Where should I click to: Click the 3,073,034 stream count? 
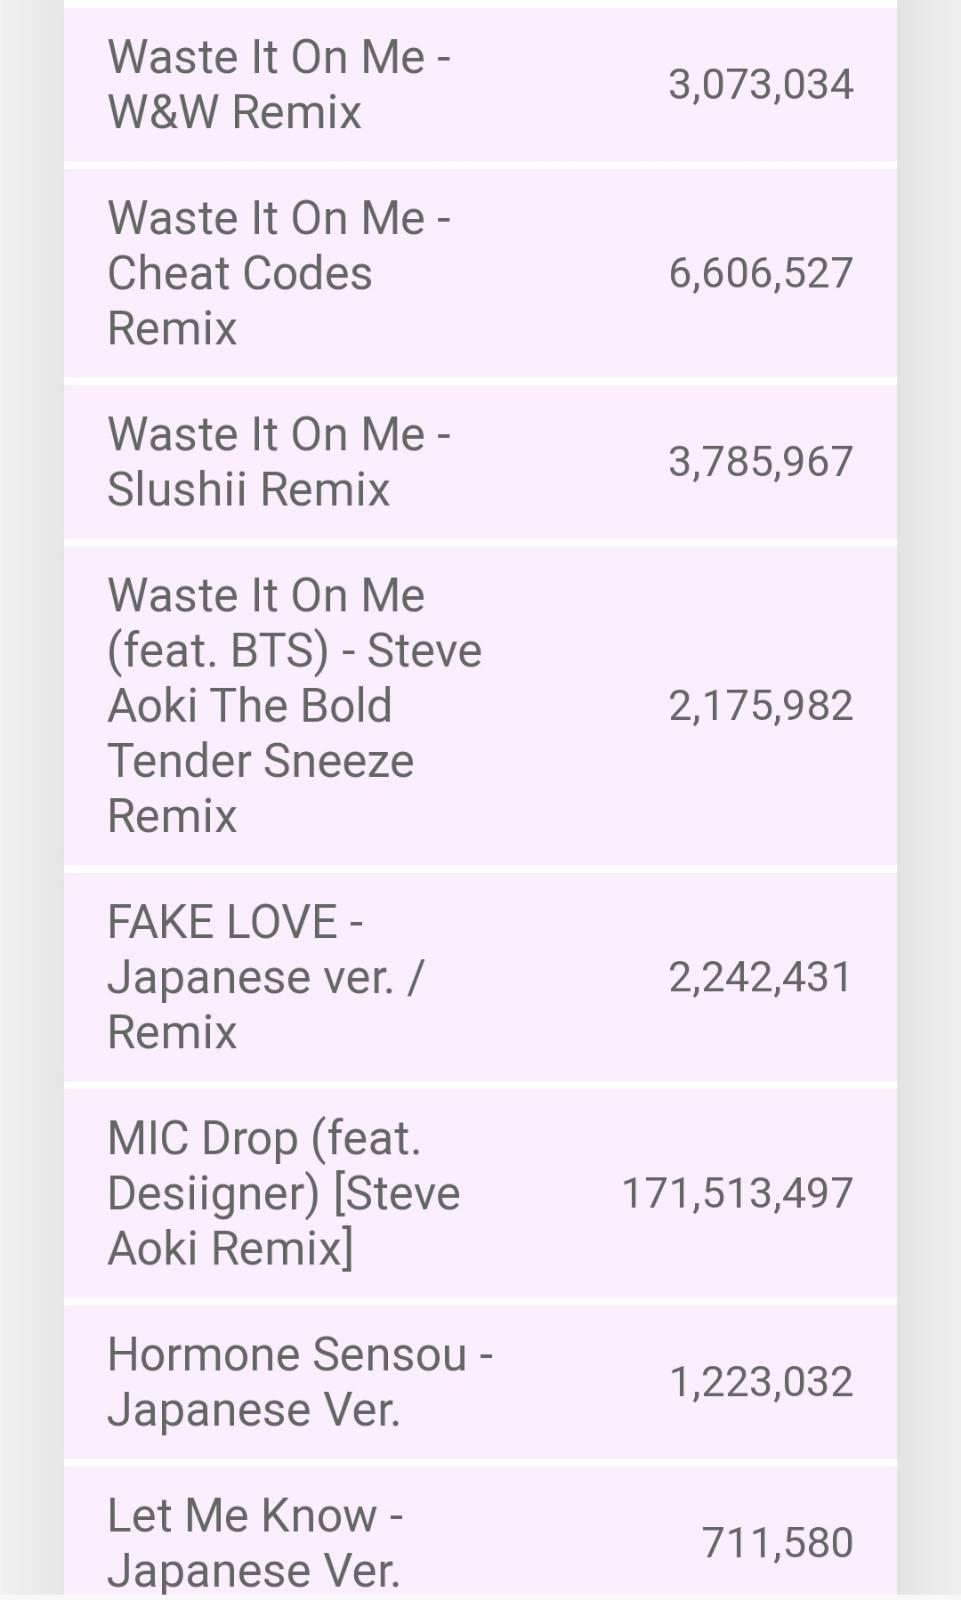coord(760,85)
